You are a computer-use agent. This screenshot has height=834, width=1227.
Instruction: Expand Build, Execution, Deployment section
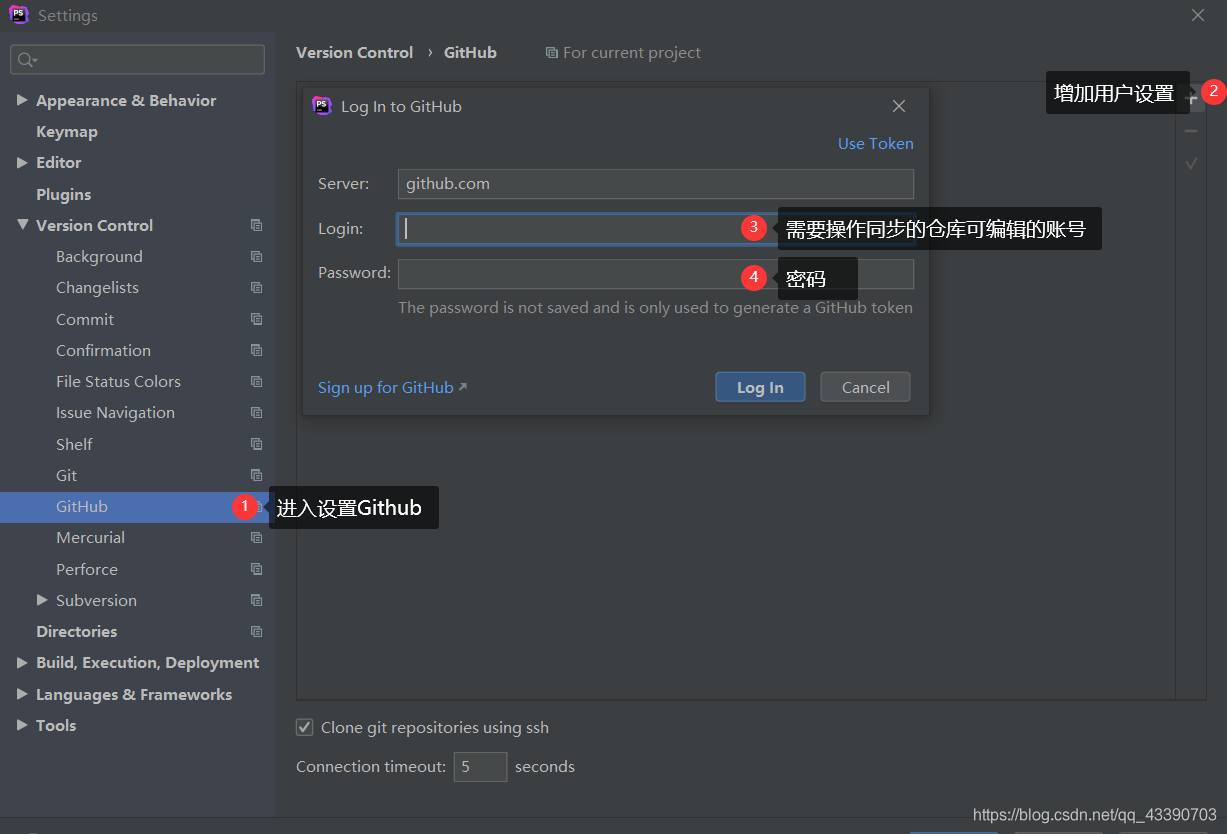tap(22, 662)
